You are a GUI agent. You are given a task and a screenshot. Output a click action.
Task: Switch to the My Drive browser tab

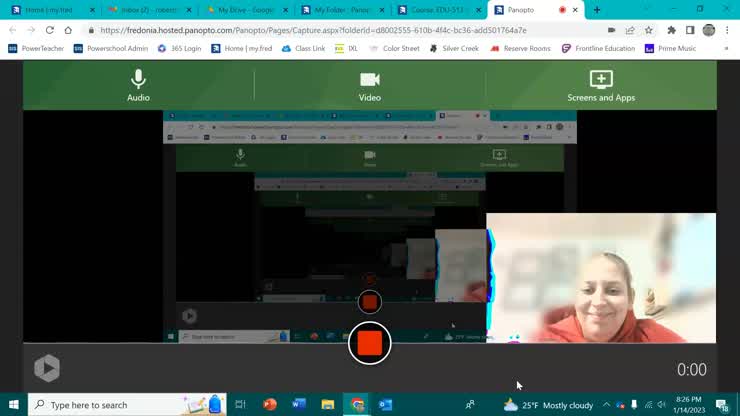244,10
